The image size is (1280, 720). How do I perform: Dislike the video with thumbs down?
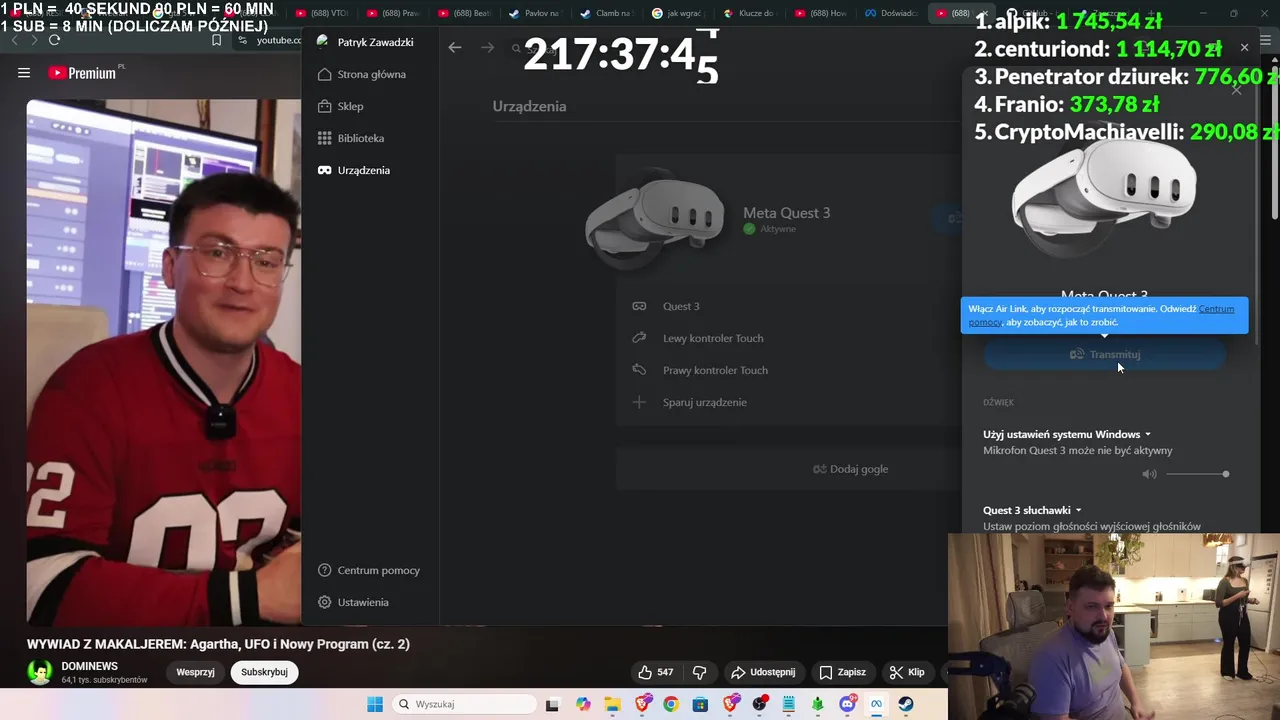click(x=699, y=672)
